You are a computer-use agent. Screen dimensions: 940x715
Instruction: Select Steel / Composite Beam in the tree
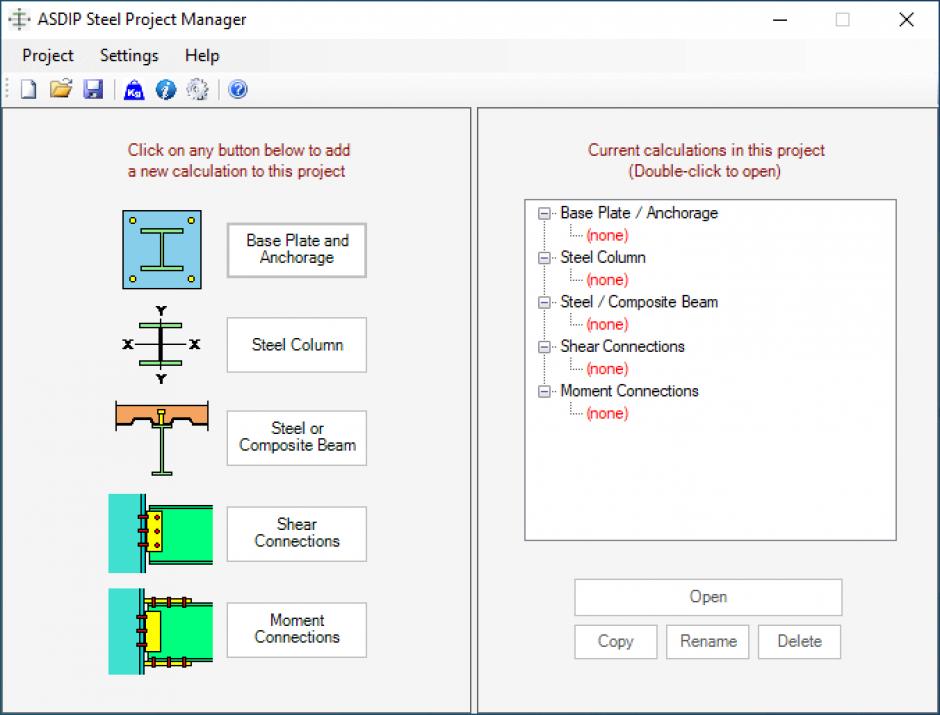639,302
